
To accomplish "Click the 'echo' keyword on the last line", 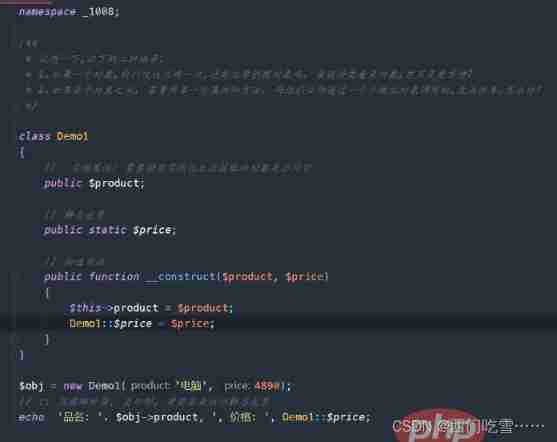I will pyautogui.click(x=32, y=417).
